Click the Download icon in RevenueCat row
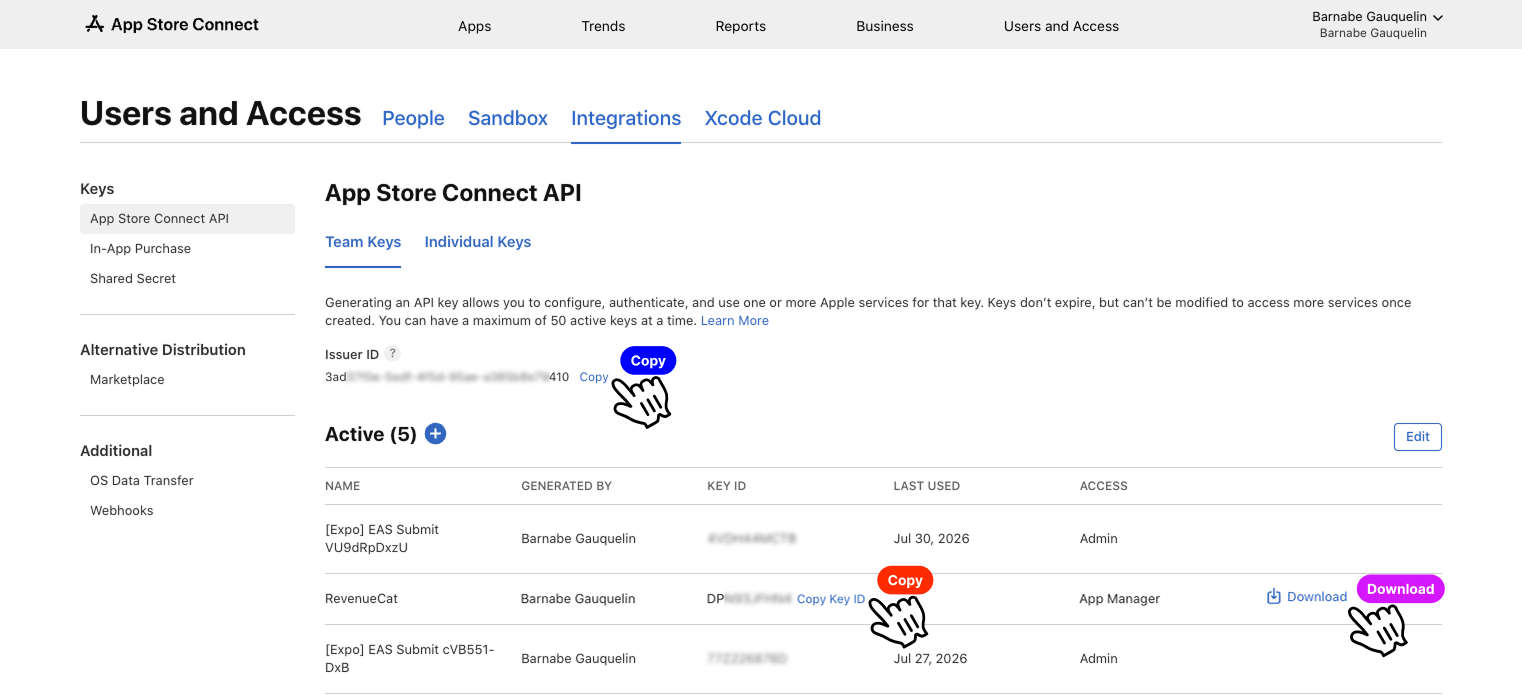Screen dimensions: 1522x695 point(1274,597)
